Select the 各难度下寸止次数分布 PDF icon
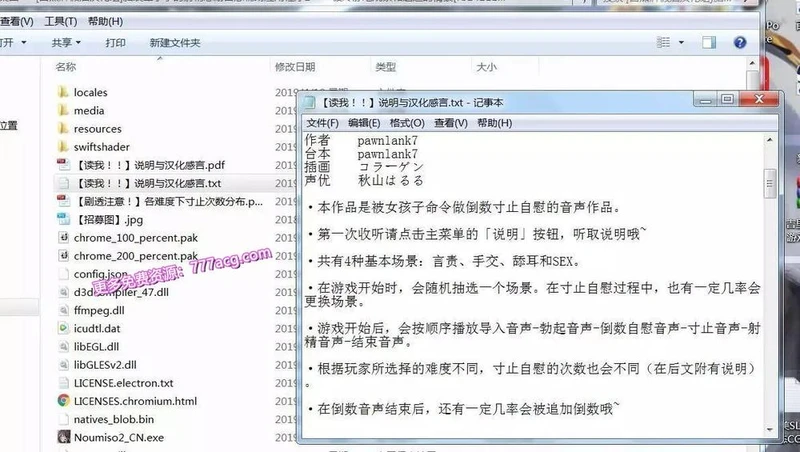 point(63,201)
